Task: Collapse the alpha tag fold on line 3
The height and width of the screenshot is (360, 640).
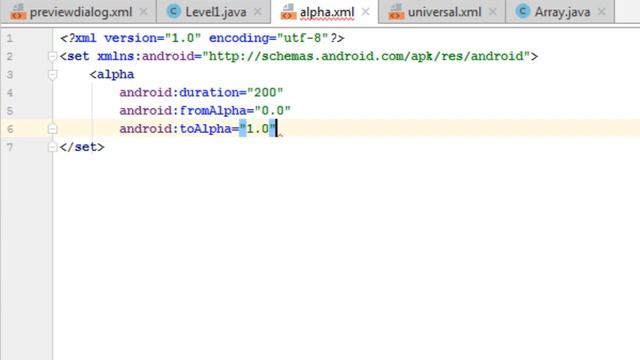Action: tap(52, 74)
